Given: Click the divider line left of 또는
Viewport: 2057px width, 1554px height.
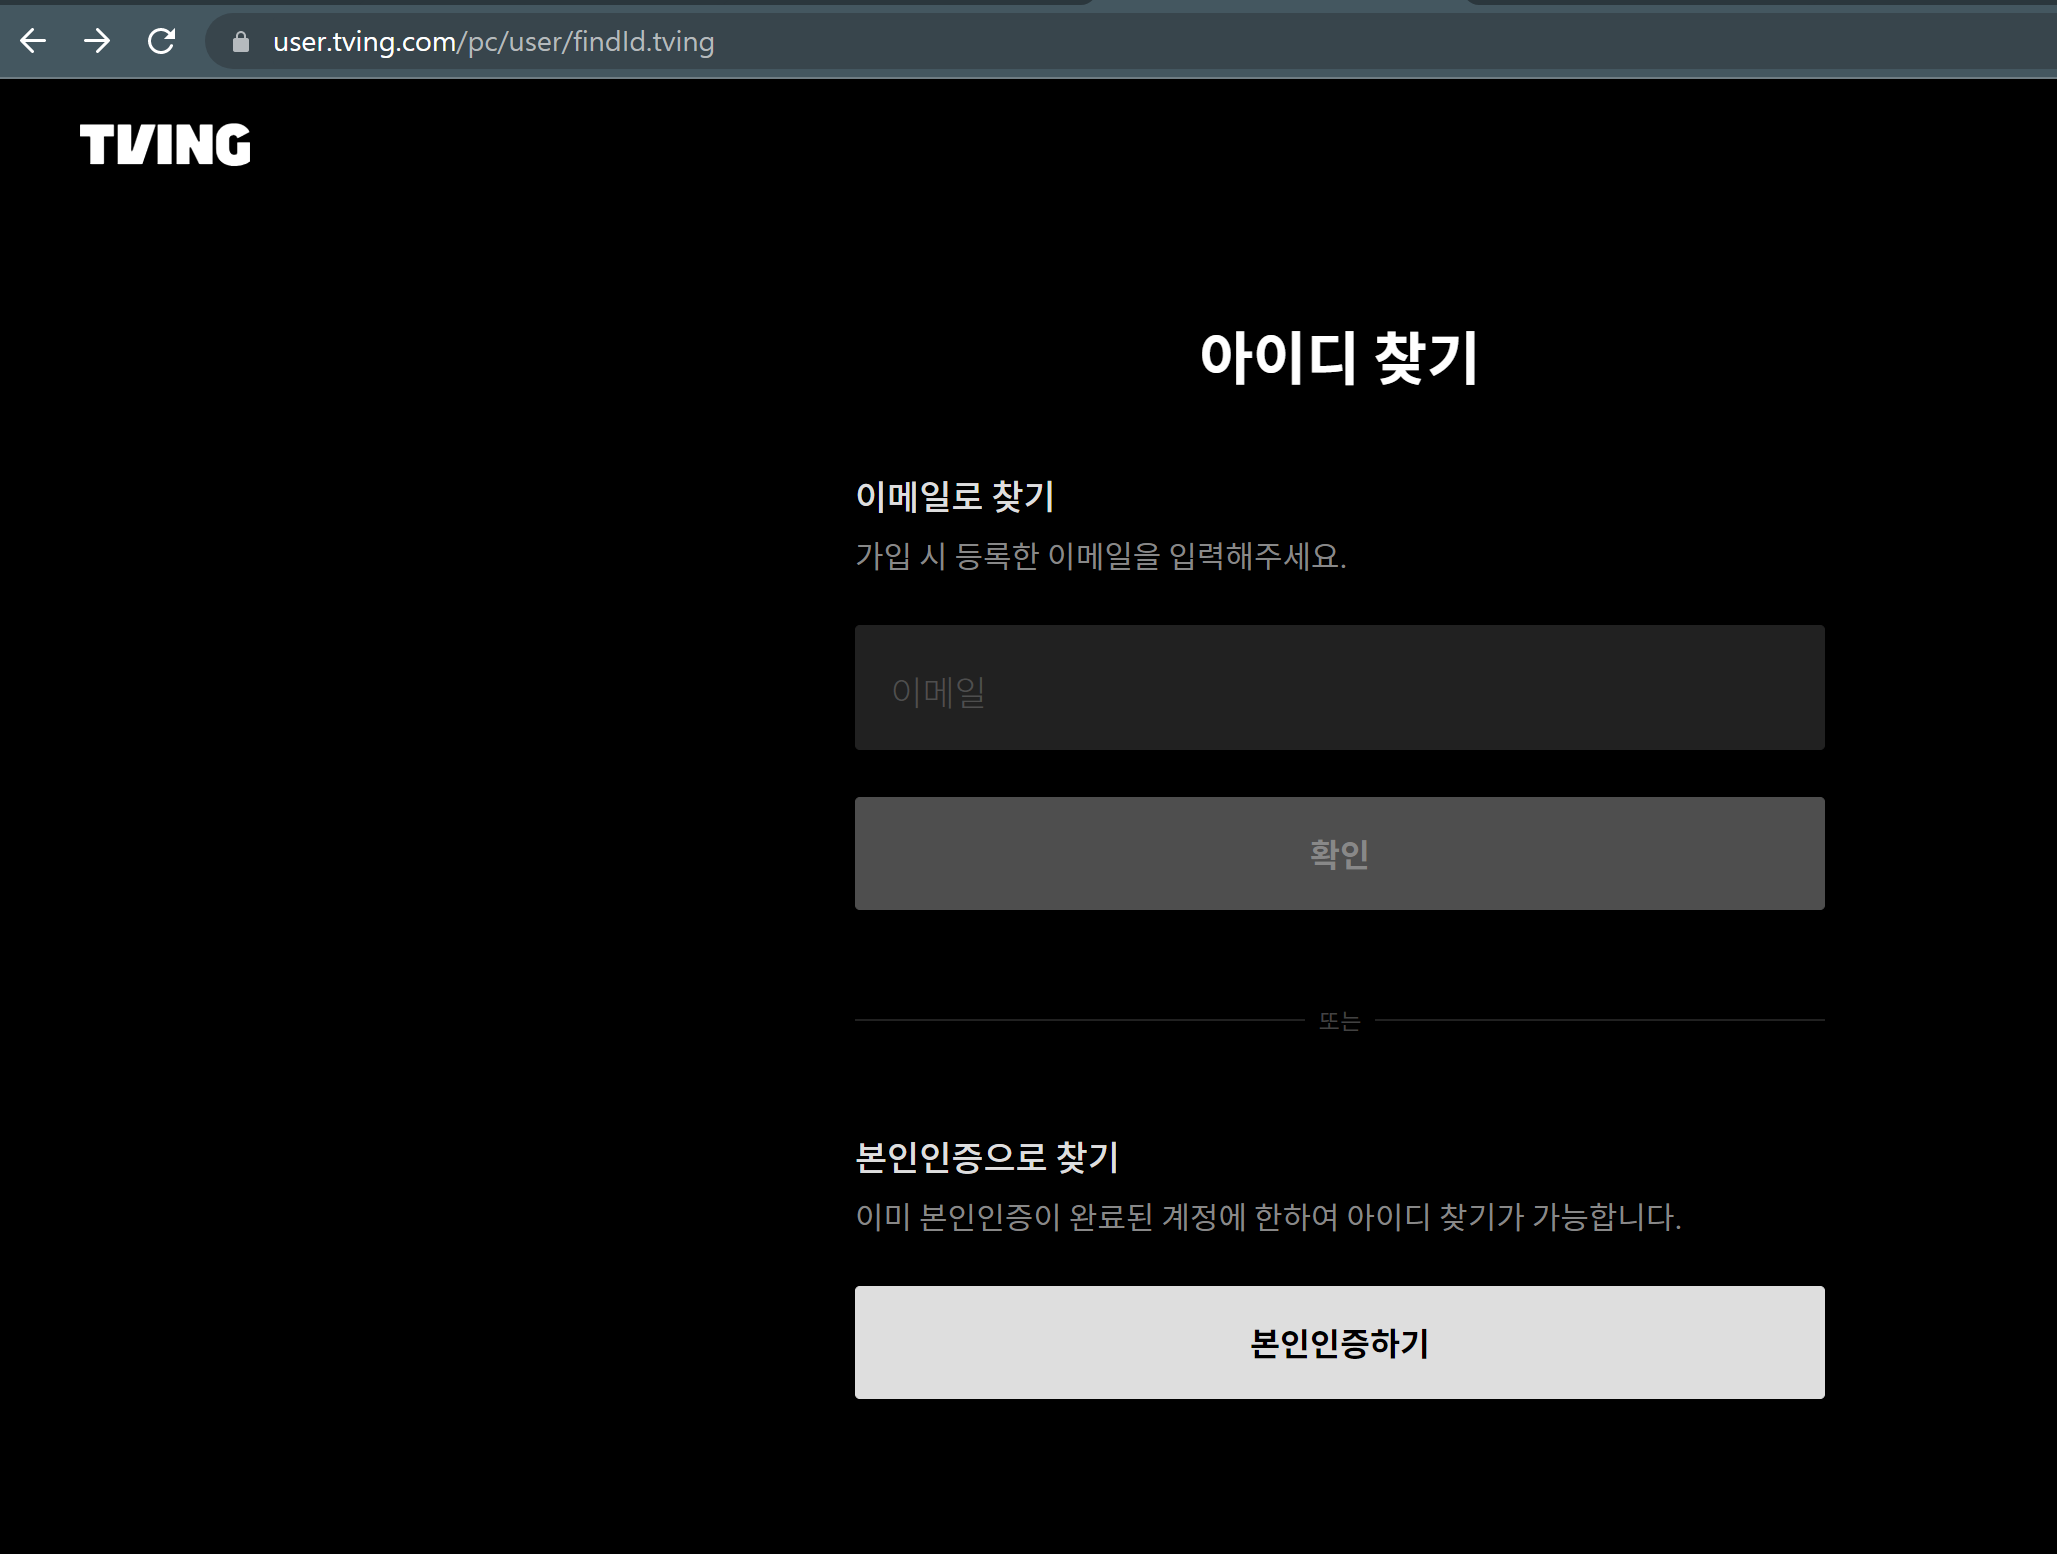Looking at the screenshot, I should 1080,1020.
